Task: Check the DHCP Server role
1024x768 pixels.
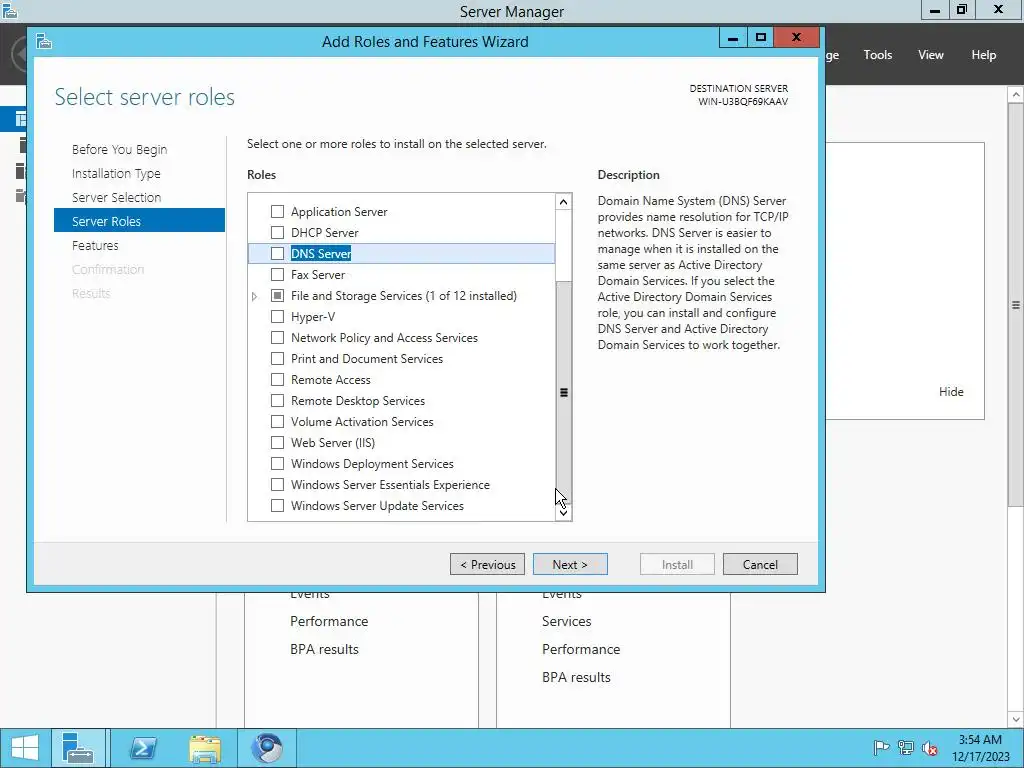Action: point(278,232)
